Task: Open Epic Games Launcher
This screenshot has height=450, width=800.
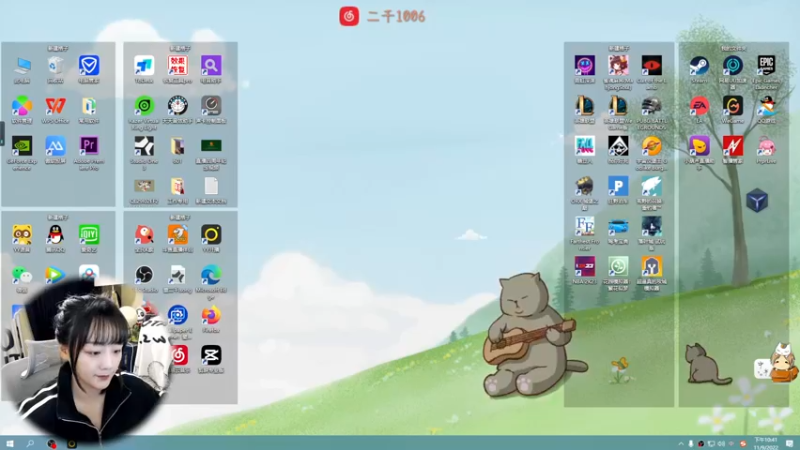Action: [766, 66]
